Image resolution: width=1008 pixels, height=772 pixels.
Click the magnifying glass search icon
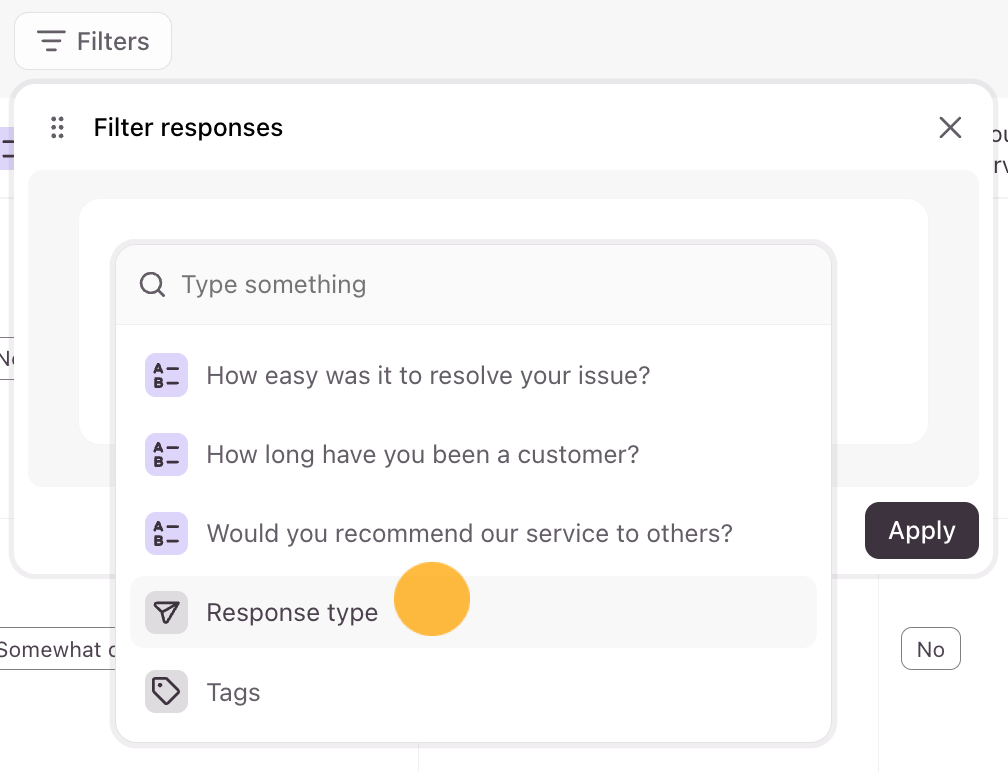tap(152, 285)
